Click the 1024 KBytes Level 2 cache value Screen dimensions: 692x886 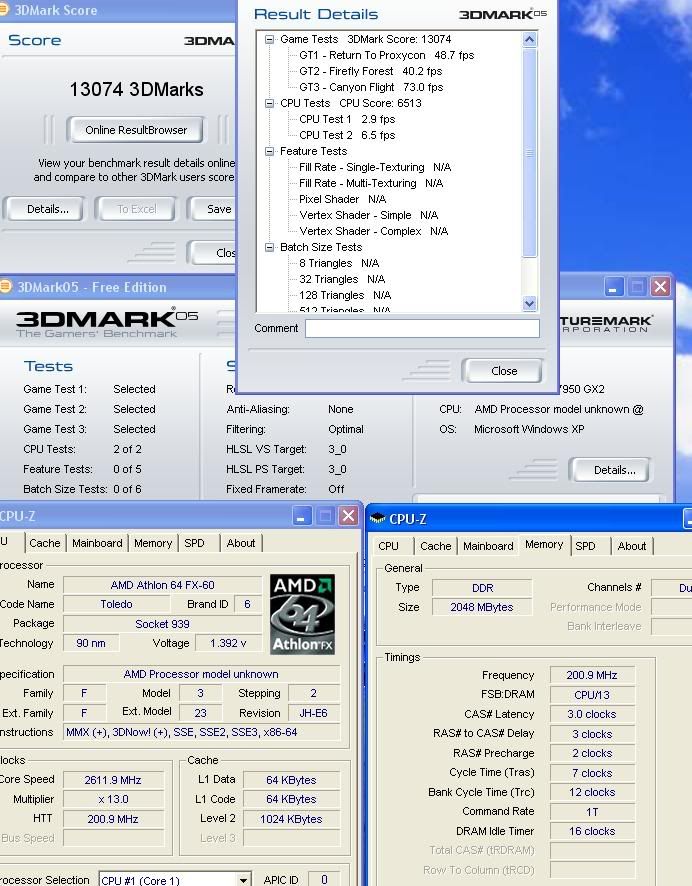(x=291, y=819)
